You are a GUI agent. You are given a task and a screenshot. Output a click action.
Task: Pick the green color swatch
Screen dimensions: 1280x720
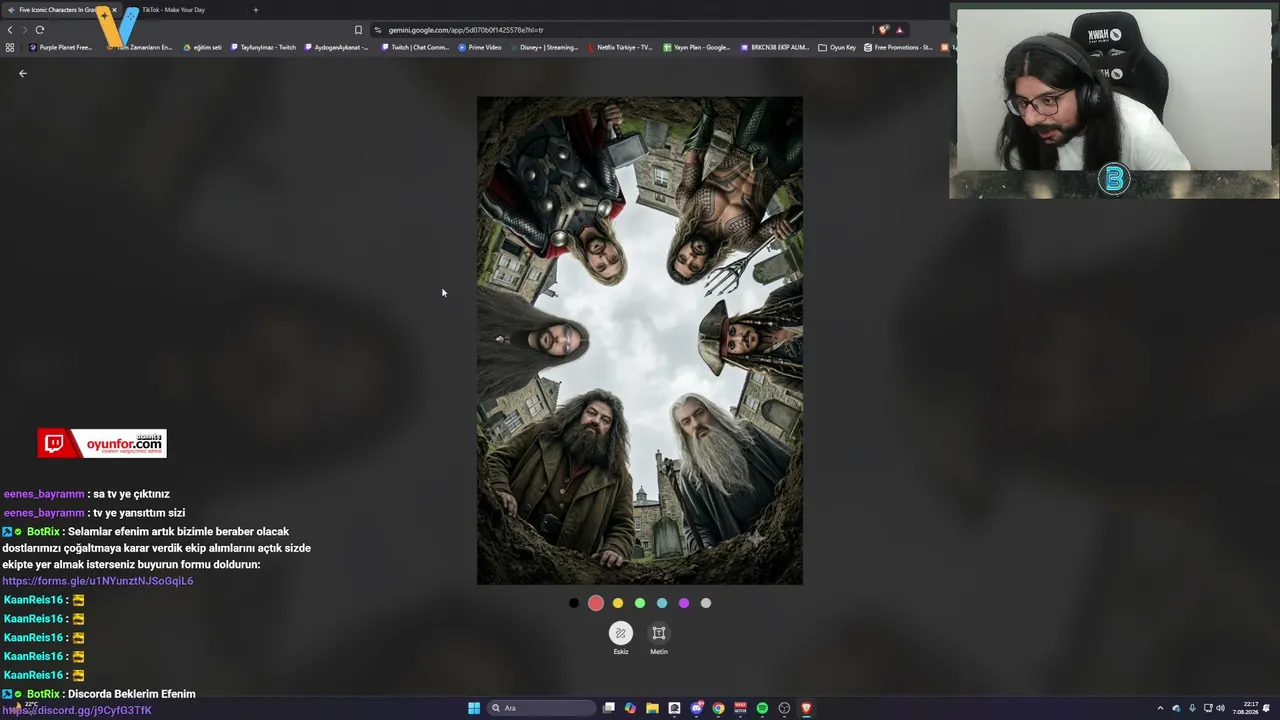pyautogui.click(x=640, y=603)
